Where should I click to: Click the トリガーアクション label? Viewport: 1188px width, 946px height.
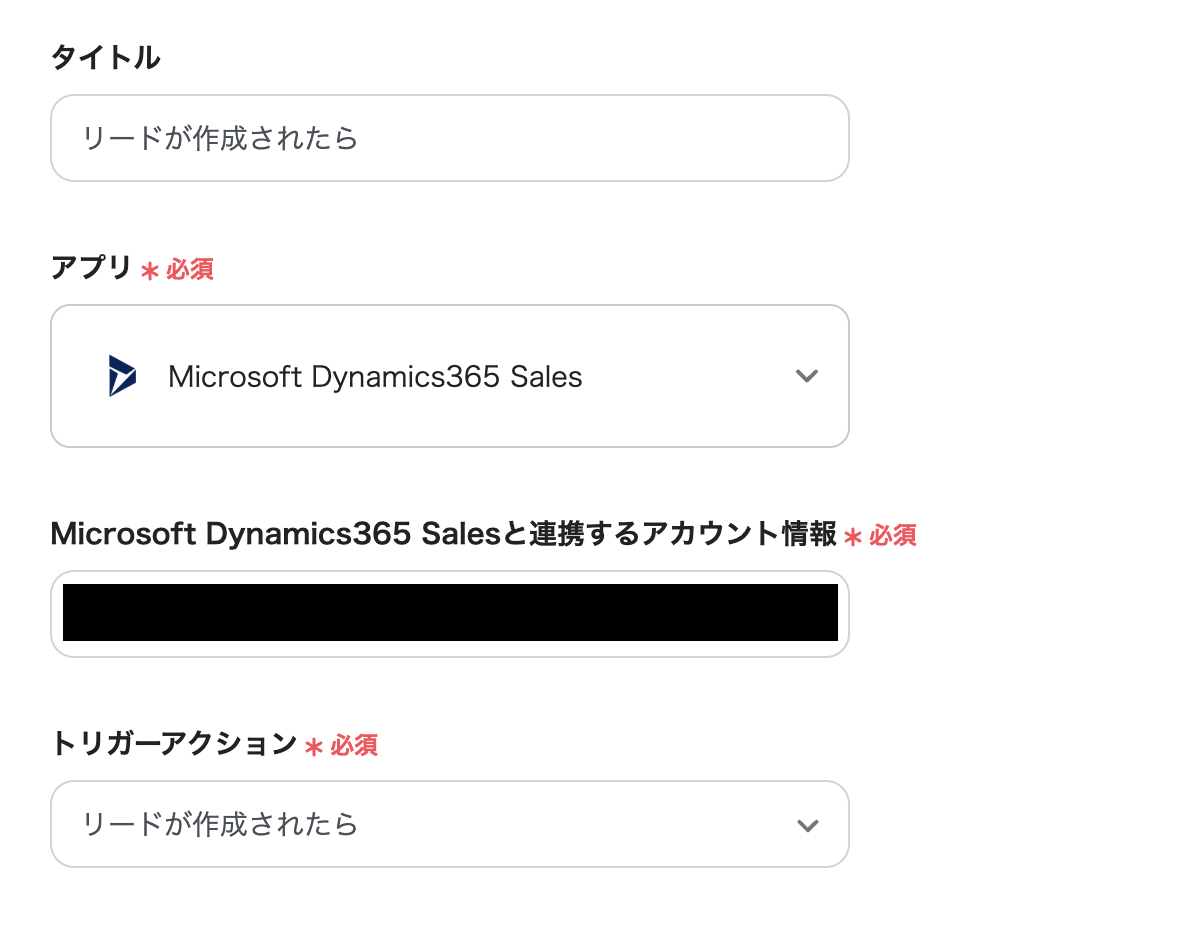tap(174, 744)
